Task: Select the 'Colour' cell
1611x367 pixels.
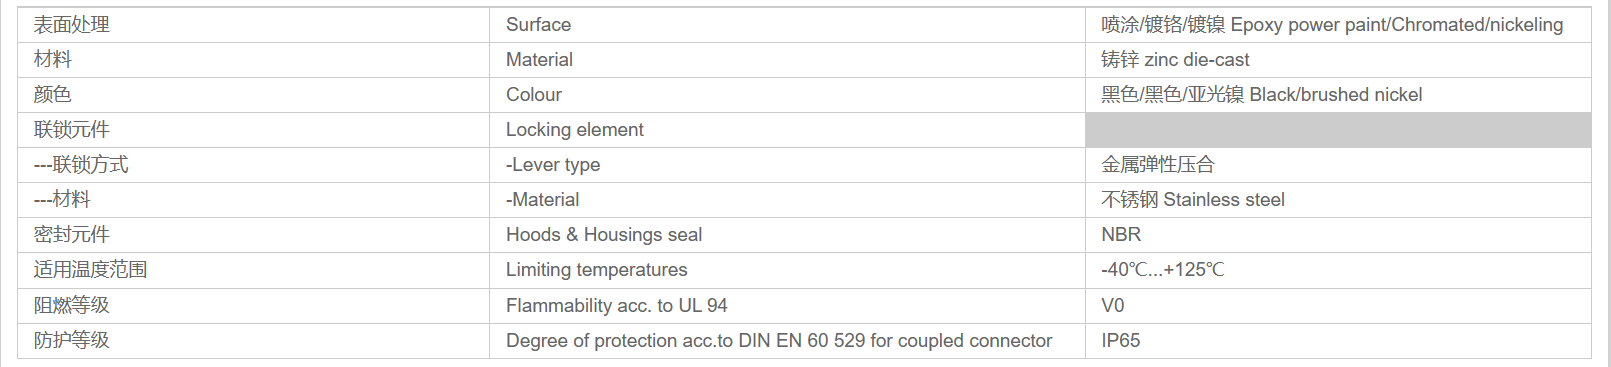Action: 787,95
